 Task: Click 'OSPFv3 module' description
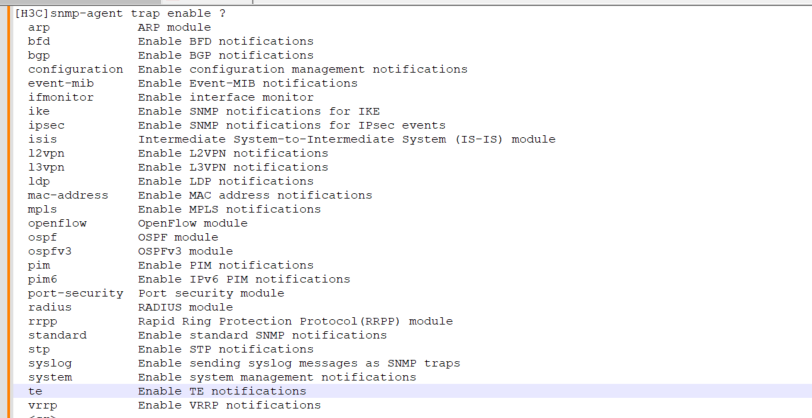tap(185, 251)
